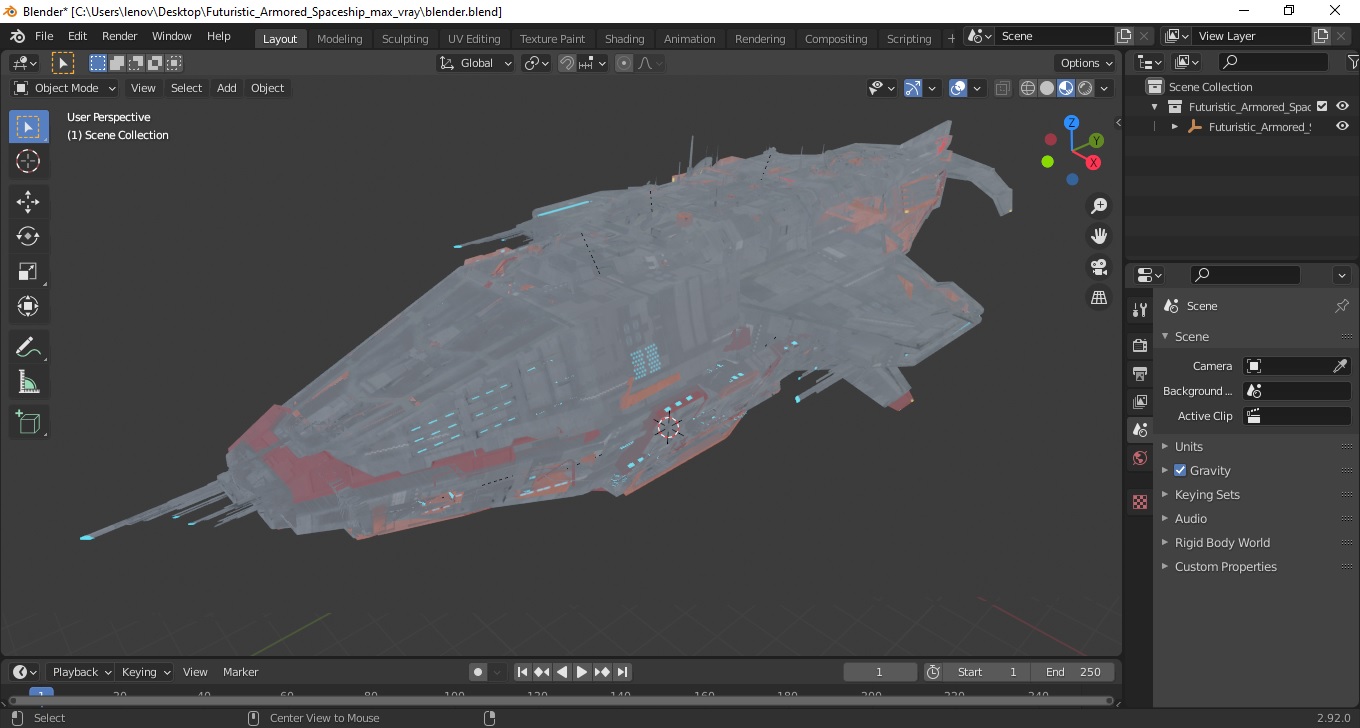Choose the Move tool

pyautogui.click(x=28, y=202)
